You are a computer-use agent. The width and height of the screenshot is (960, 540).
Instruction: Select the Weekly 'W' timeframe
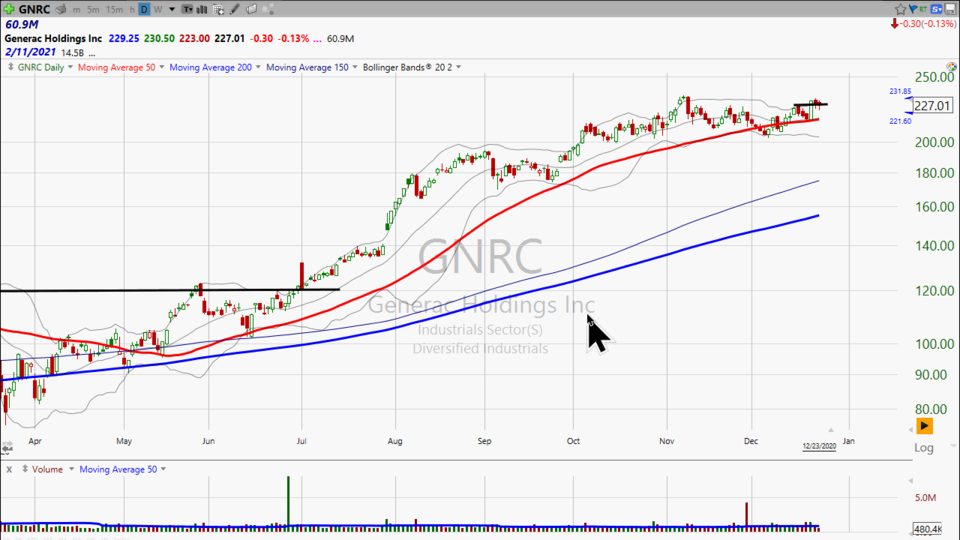158,9
